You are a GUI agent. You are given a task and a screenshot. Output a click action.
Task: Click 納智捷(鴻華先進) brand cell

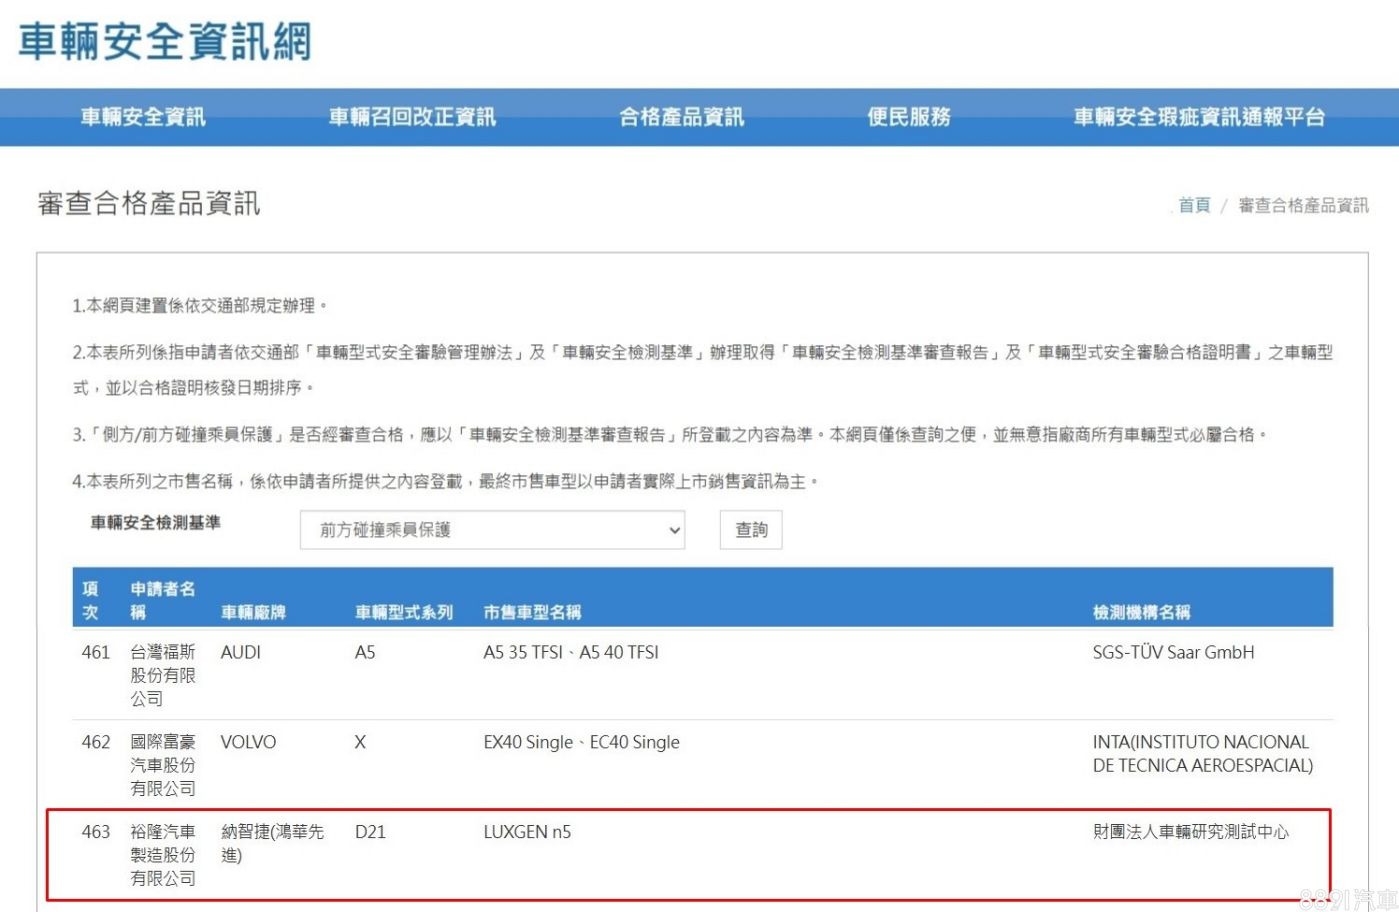click(x=272, y=843)
